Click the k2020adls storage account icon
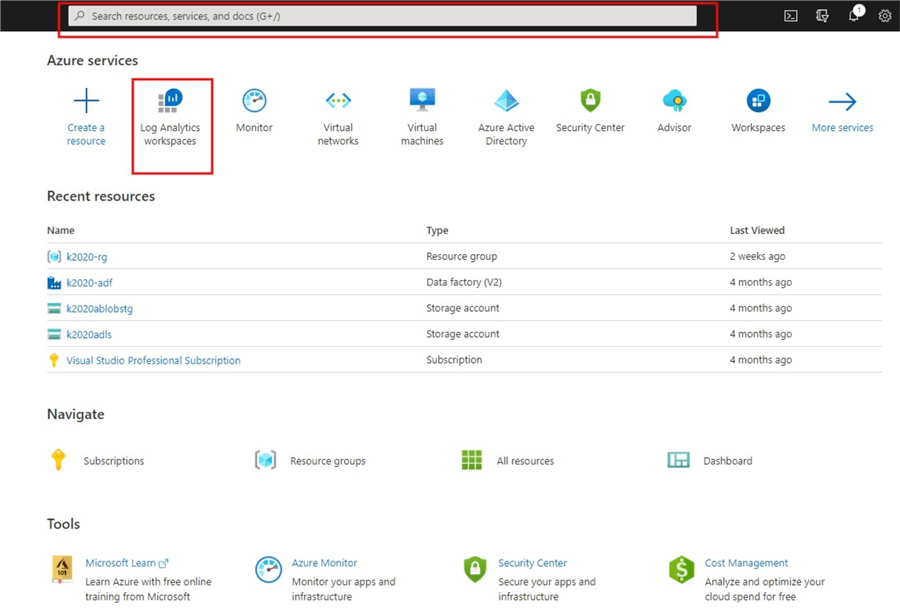This screenshot has height=615, width=900. click(x=54, y=334)
